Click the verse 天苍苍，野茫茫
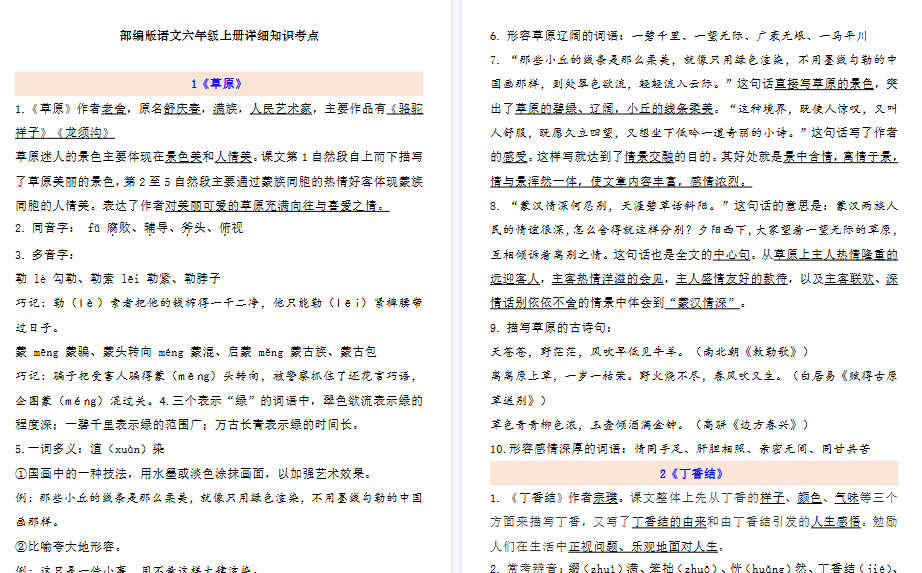 pyautogui.click(x=649, y=352)
